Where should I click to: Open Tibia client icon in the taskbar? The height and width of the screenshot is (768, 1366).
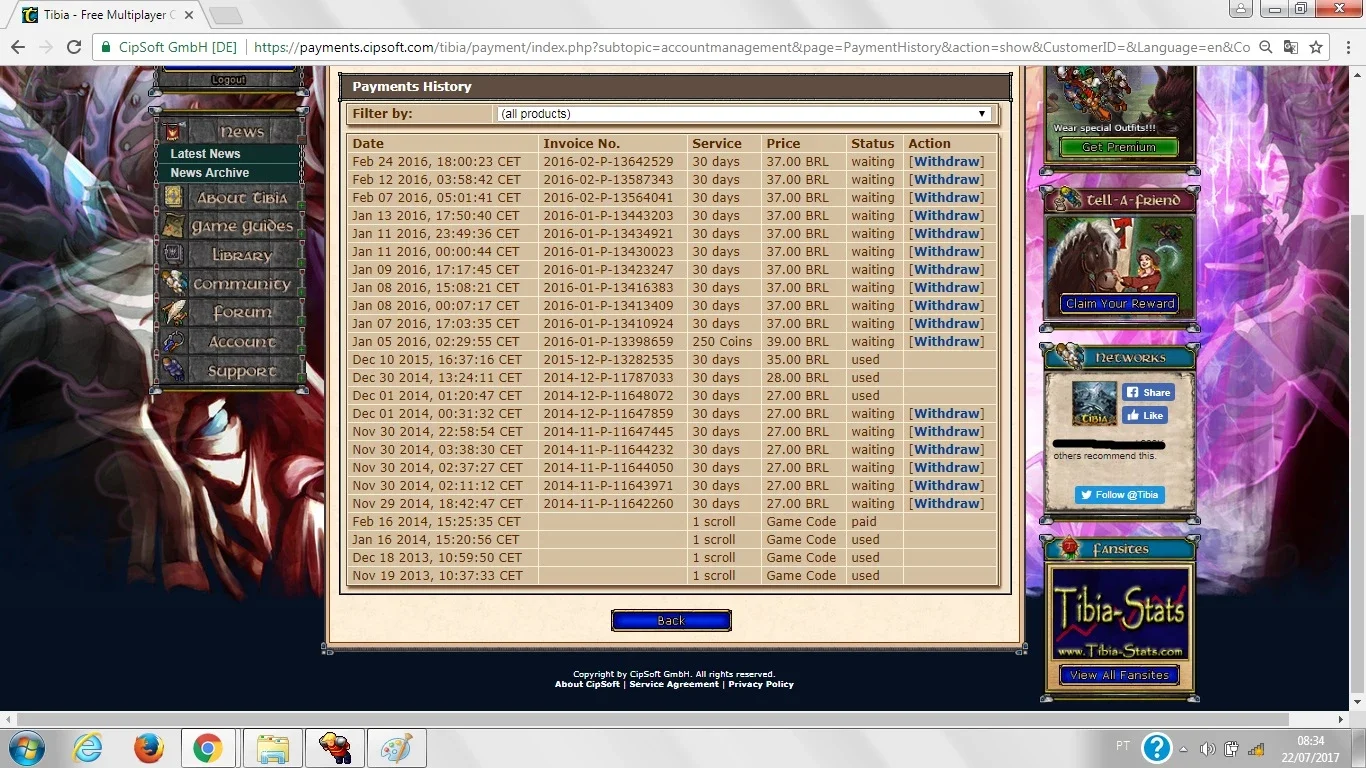[x=335, y=748]
